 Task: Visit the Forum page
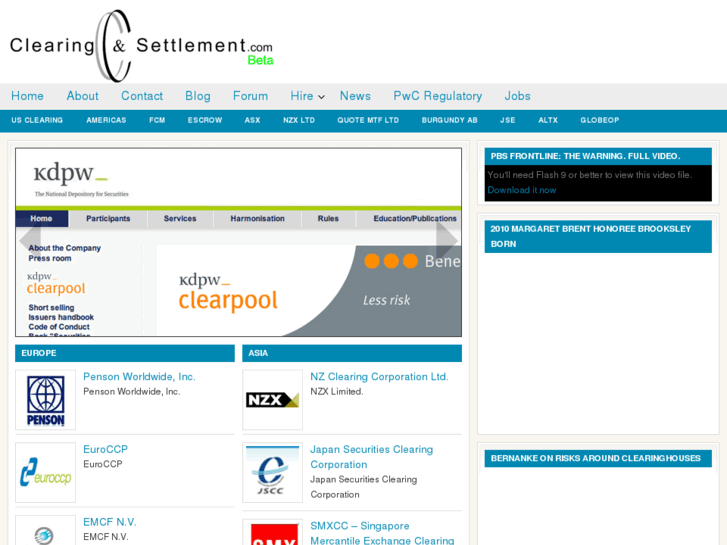tap(250, 96)
